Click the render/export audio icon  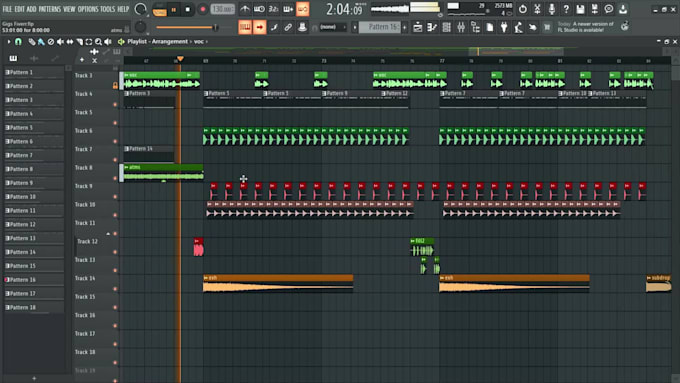[x=595, y=9]
